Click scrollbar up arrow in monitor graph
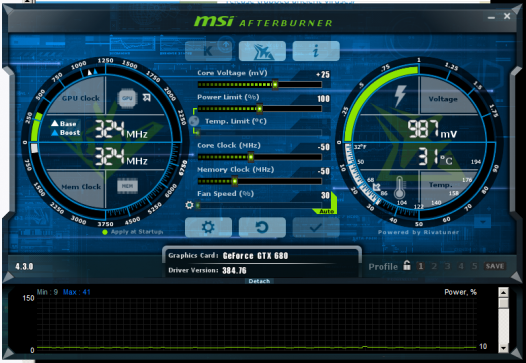526x363 pixels. (503, 293)
